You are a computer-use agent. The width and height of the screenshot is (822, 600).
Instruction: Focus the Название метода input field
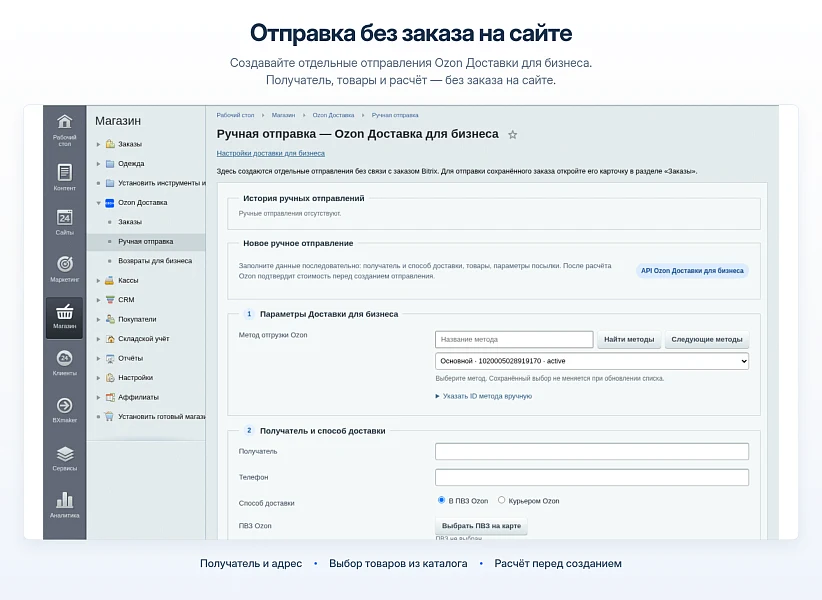pyautogui.click(x=514, y=340)
